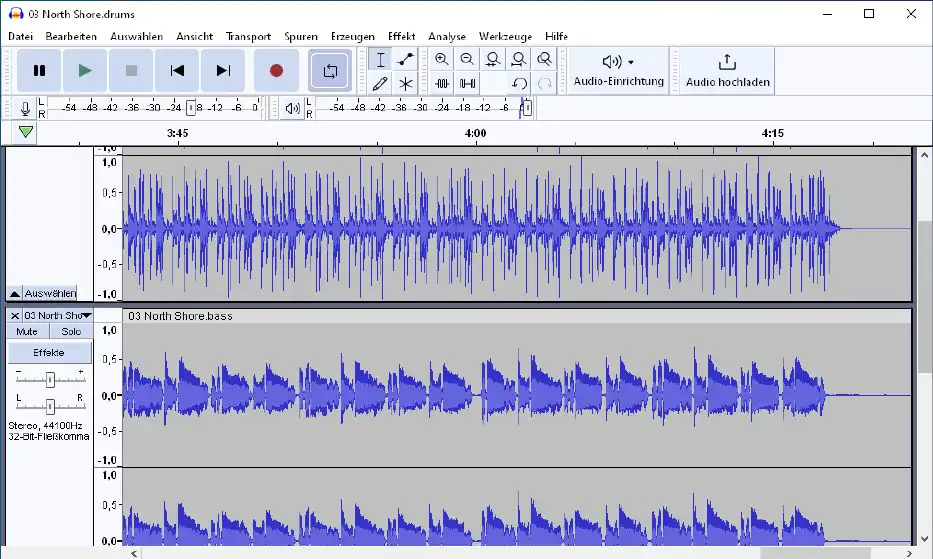Select the Multi-tool asterisk icon

coord(406,84)
